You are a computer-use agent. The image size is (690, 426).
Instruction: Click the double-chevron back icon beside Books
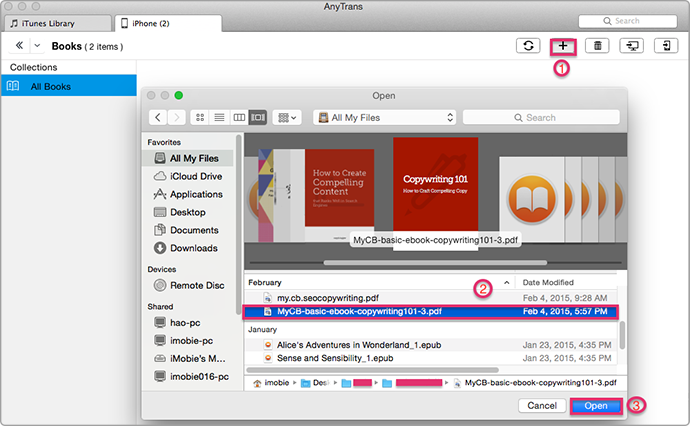tap(19, 45)
